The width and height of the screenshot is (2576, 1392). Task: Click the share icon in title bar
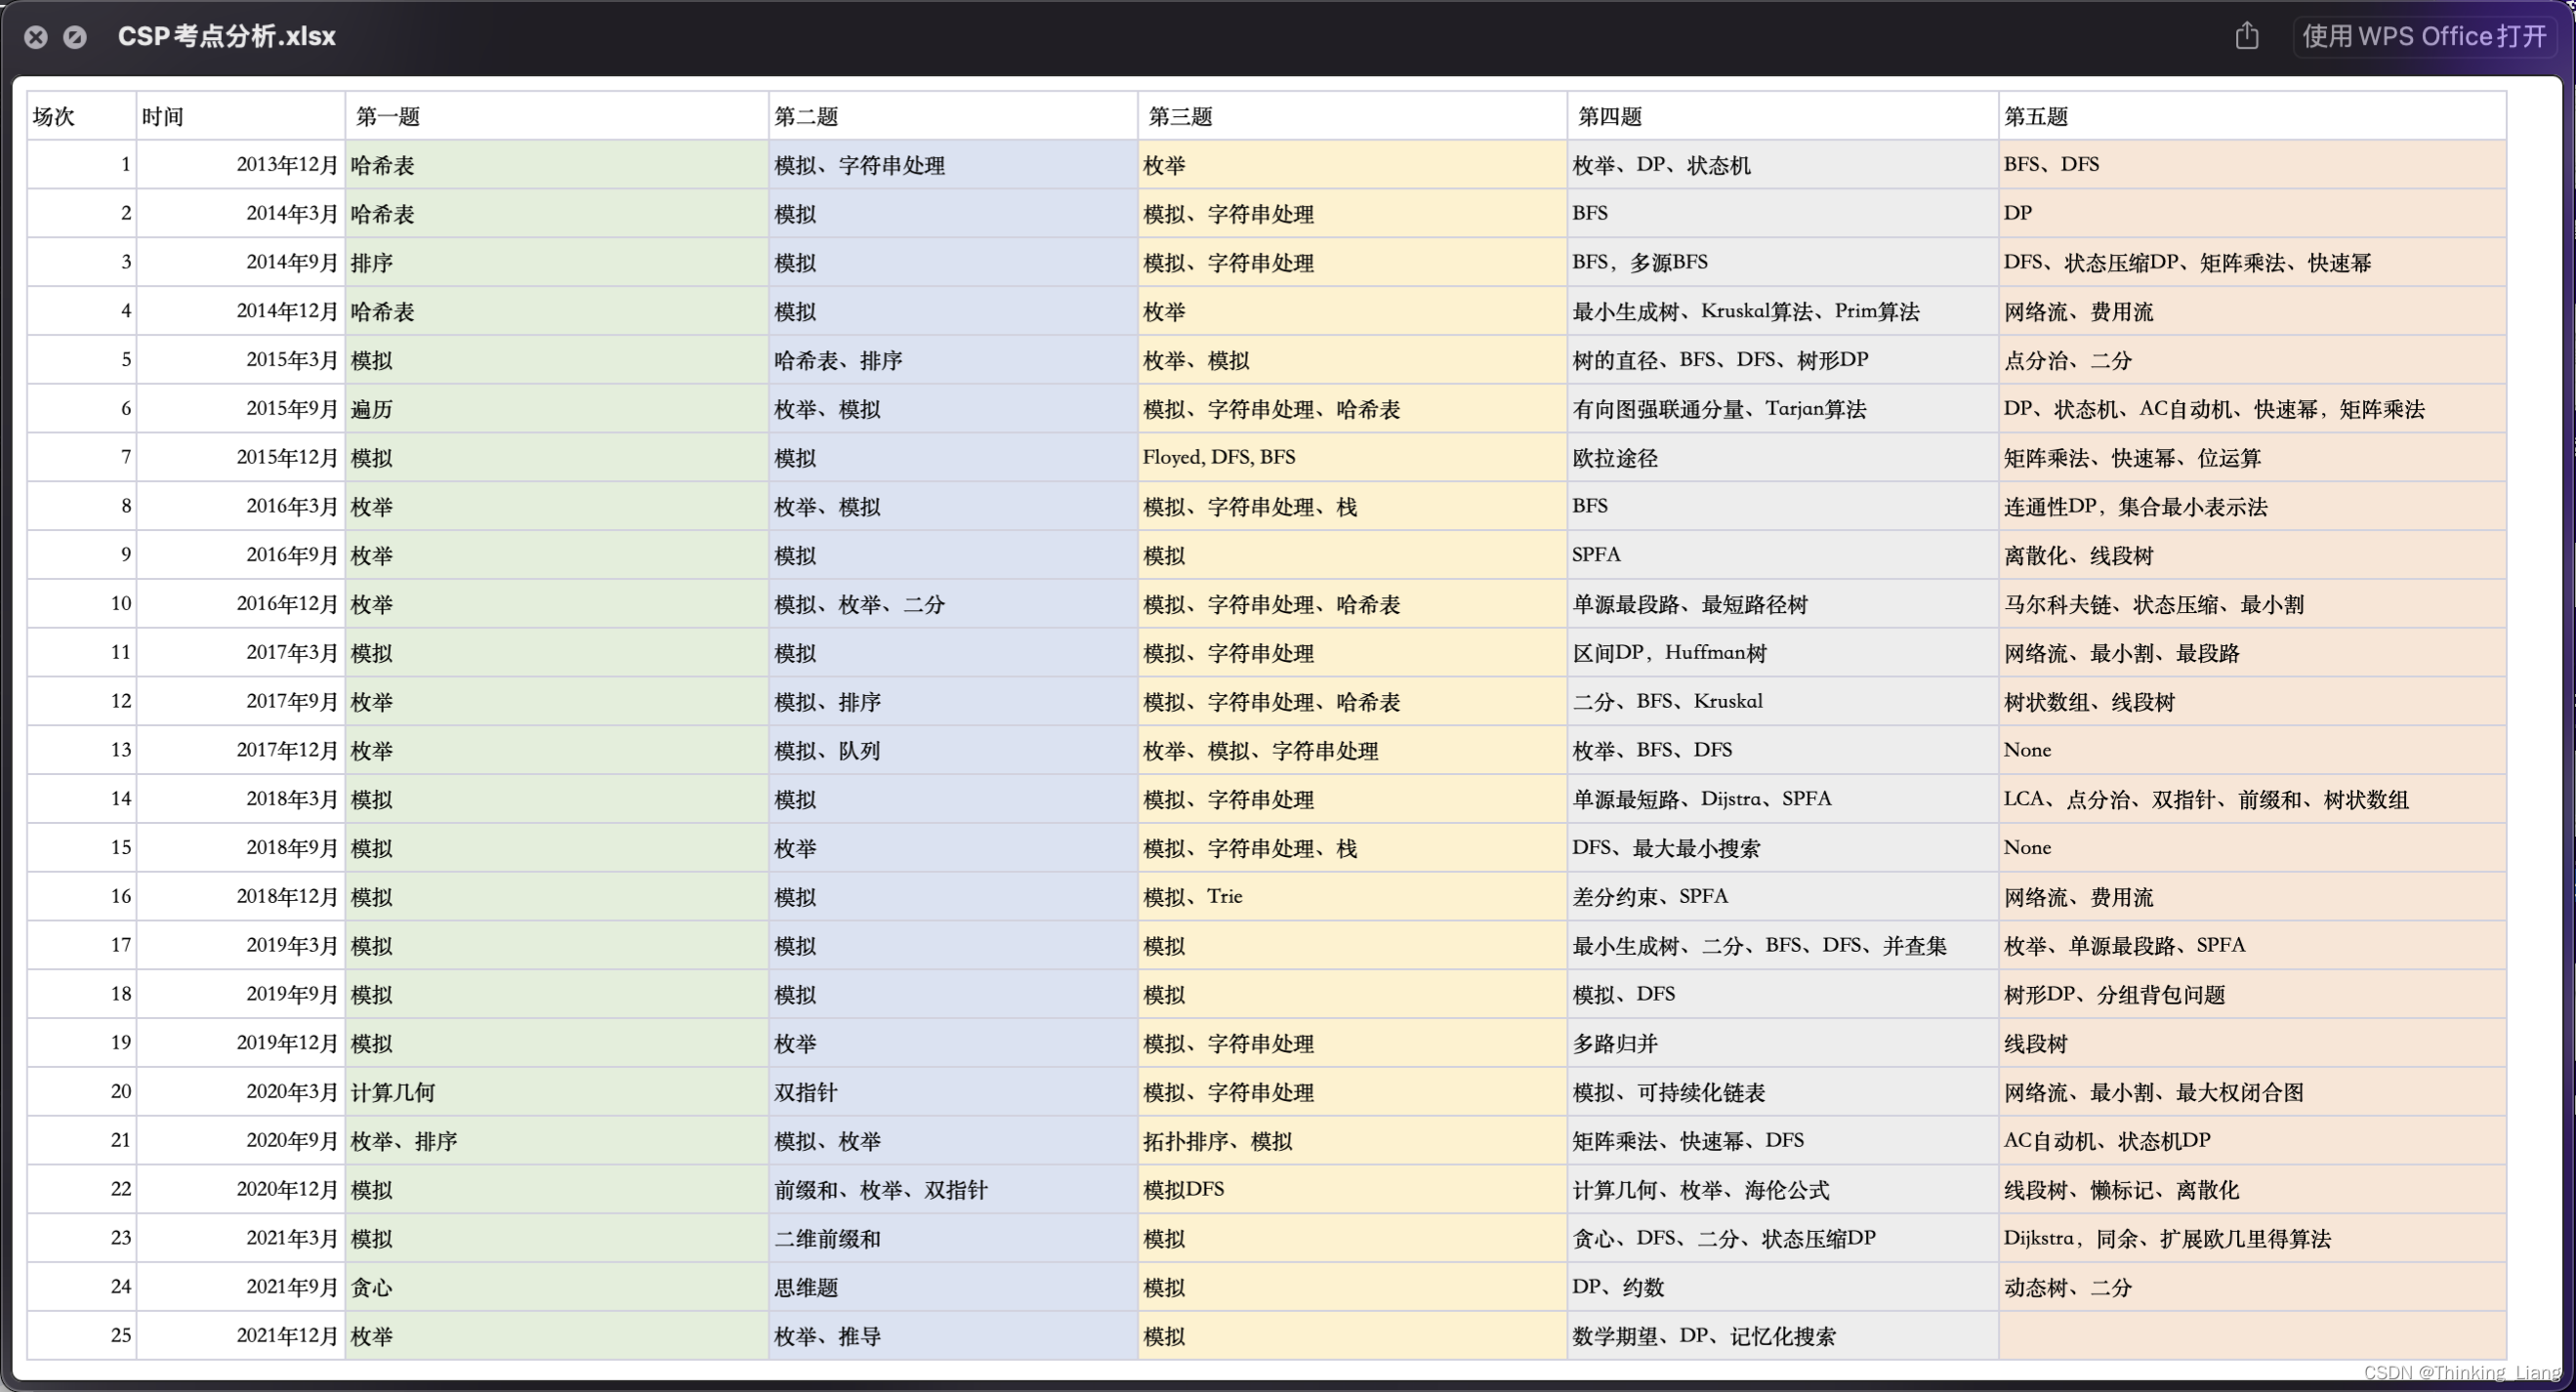click(x=2246, y=36)
